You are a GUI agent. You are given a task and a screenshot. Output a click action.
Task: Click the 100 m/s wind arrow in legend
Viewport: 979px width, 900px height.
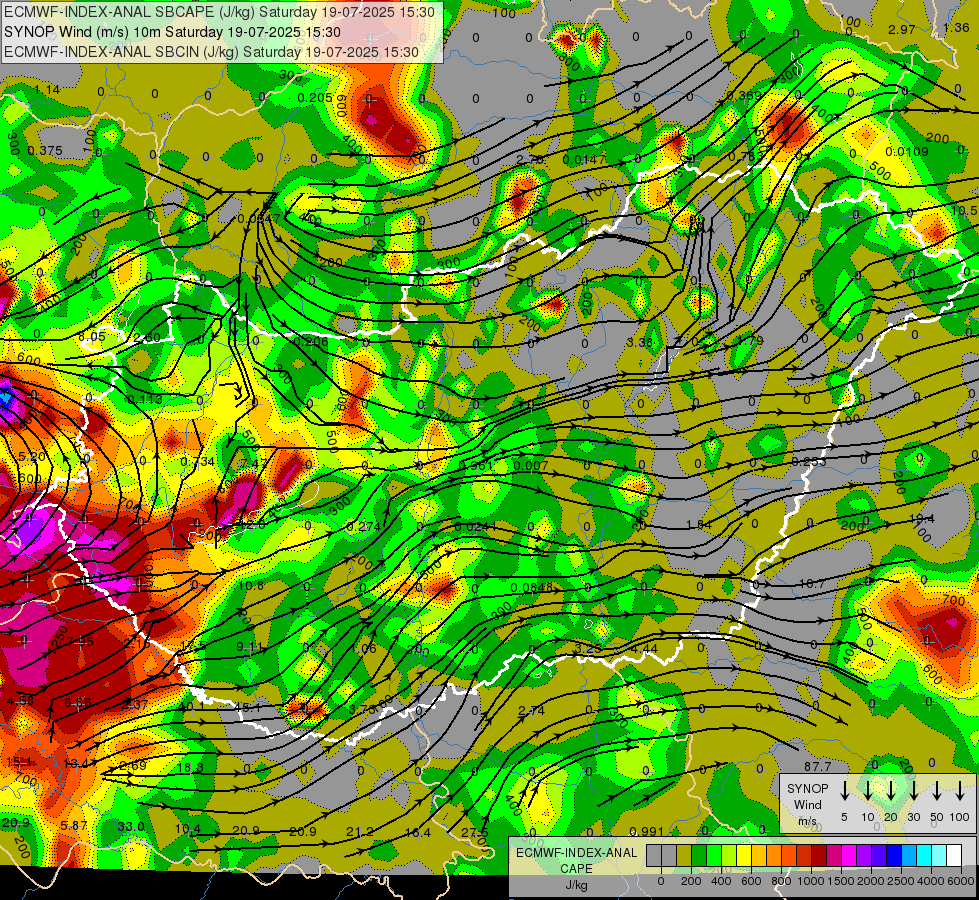960,791
